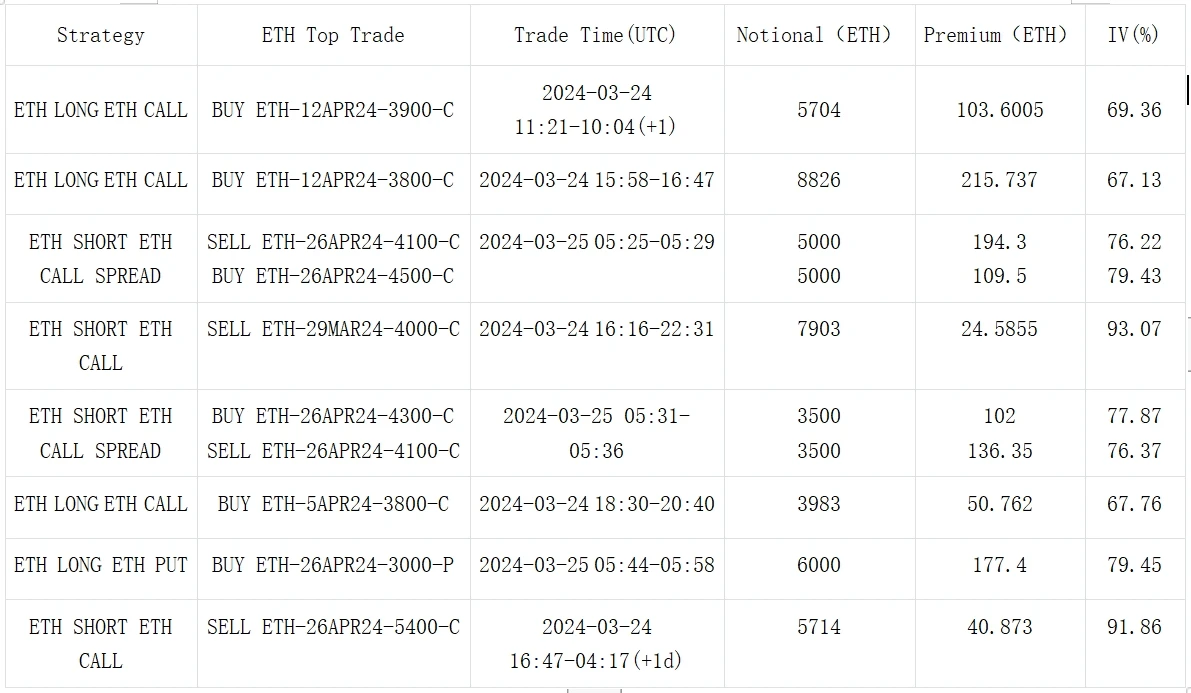Select the IV value 93.07 cell
The width and height of the screenshot is (1191, 693).
point(1134,329)
